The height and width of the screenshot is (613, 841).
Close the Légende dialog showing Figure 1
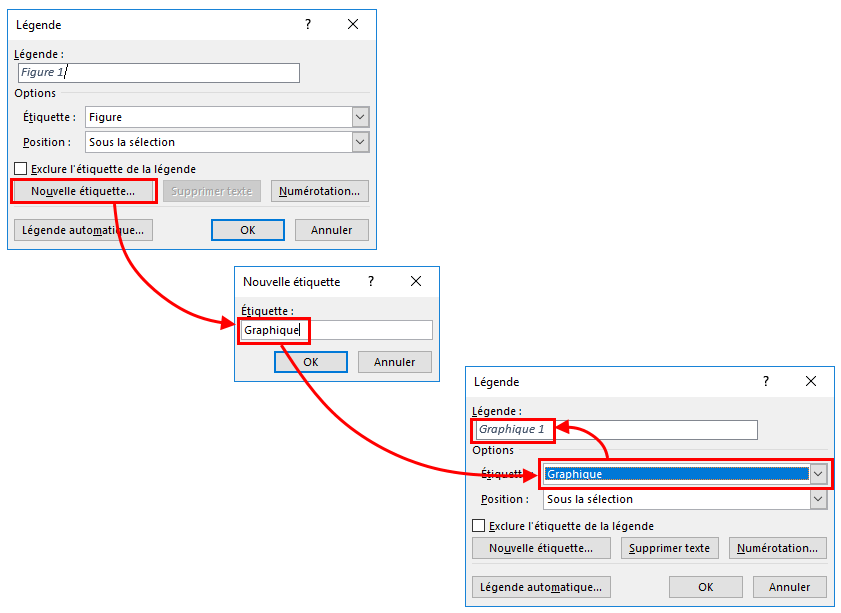[353, 24]
